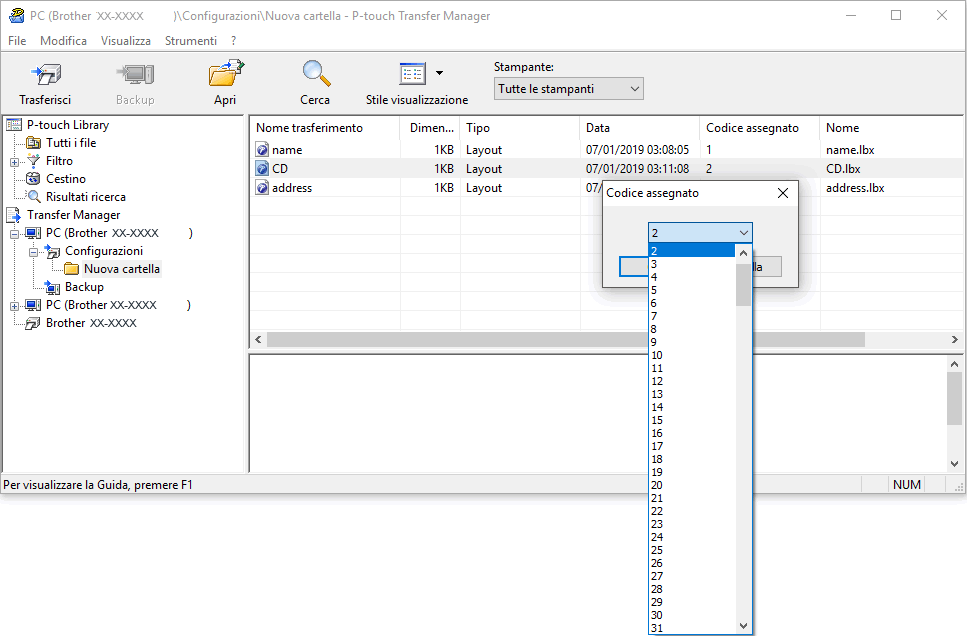Click the code list scroll down arrow
Screen dimensions: 967x636
pyautogui.click(x=743, y=626)
